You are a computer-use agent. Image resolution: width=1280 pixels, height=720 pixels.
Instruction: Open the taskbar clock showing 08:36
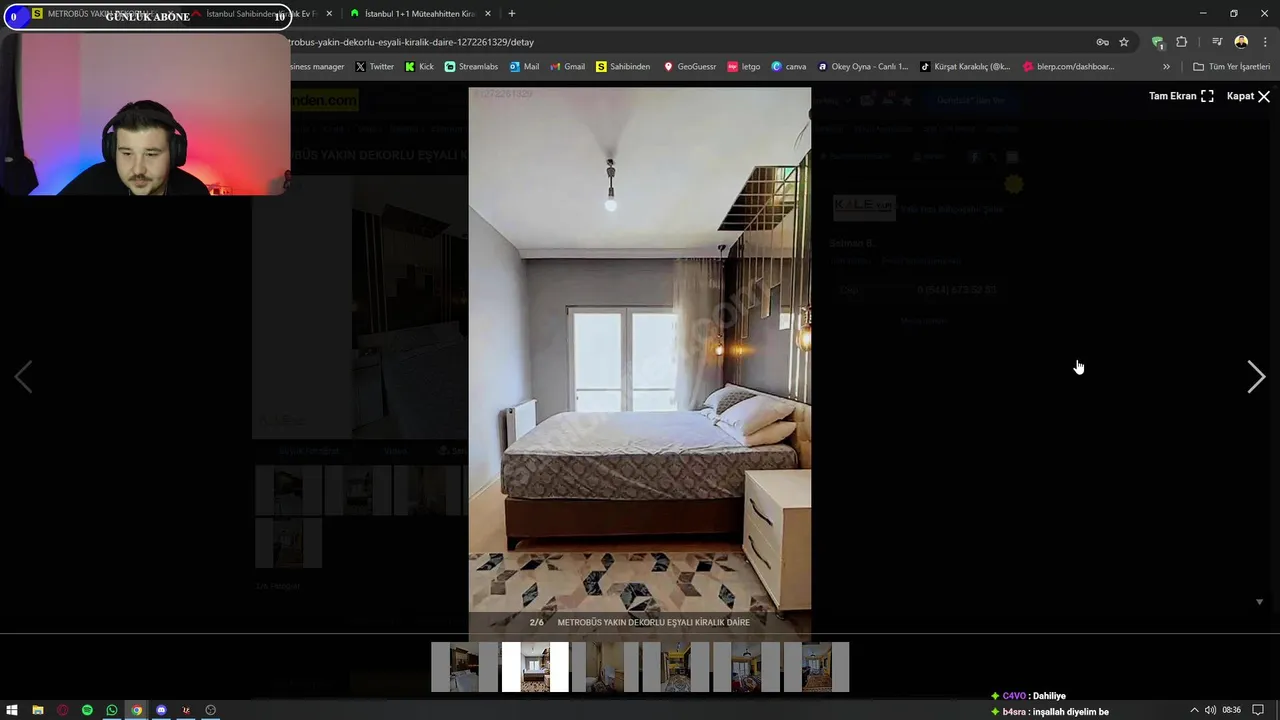click(x=1231, y=710)
